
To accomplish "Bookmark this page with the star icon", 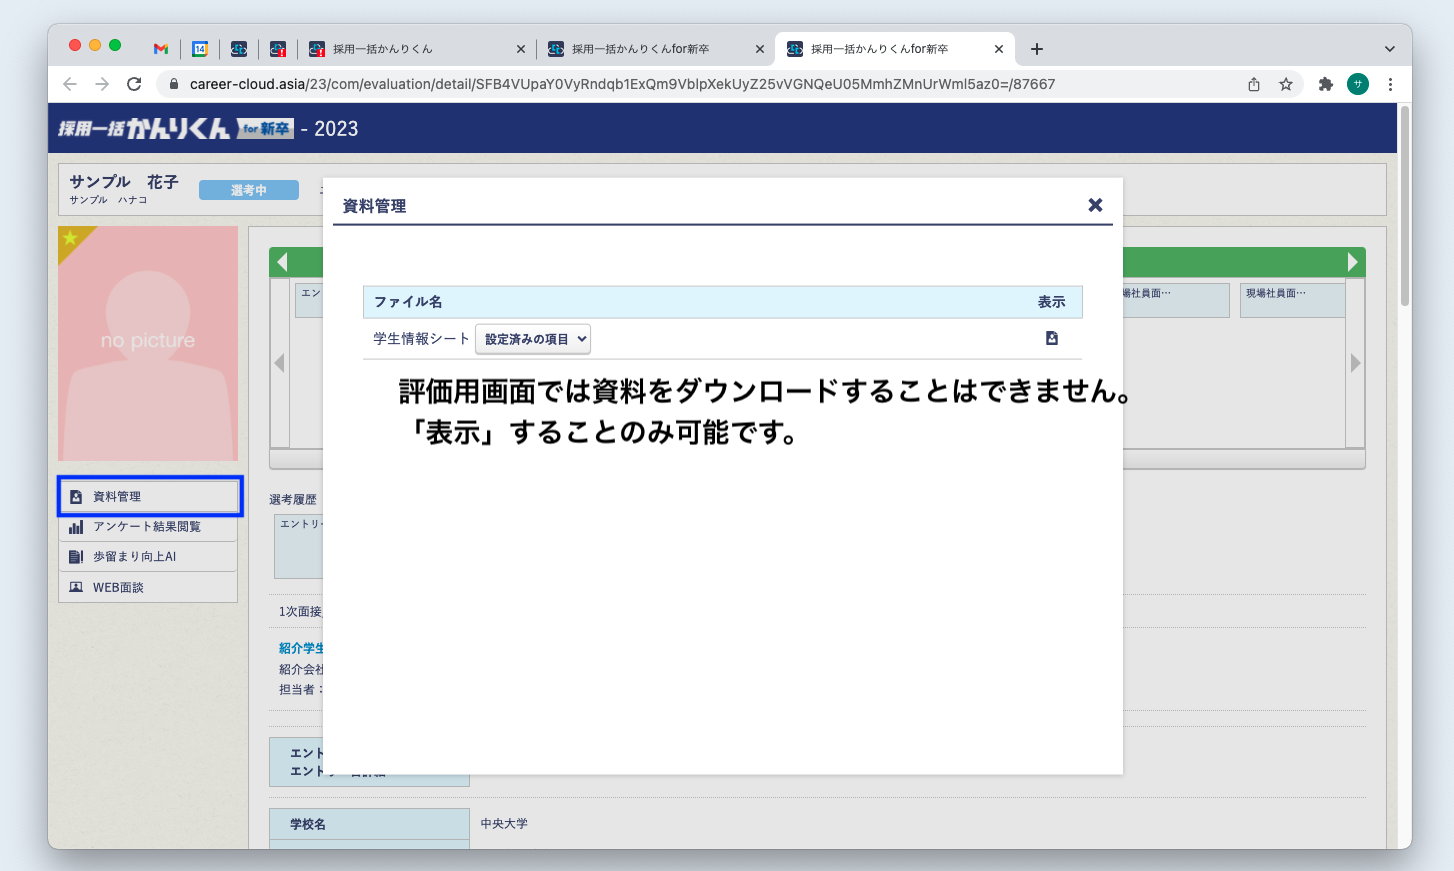I will (x=1287, y=84).
